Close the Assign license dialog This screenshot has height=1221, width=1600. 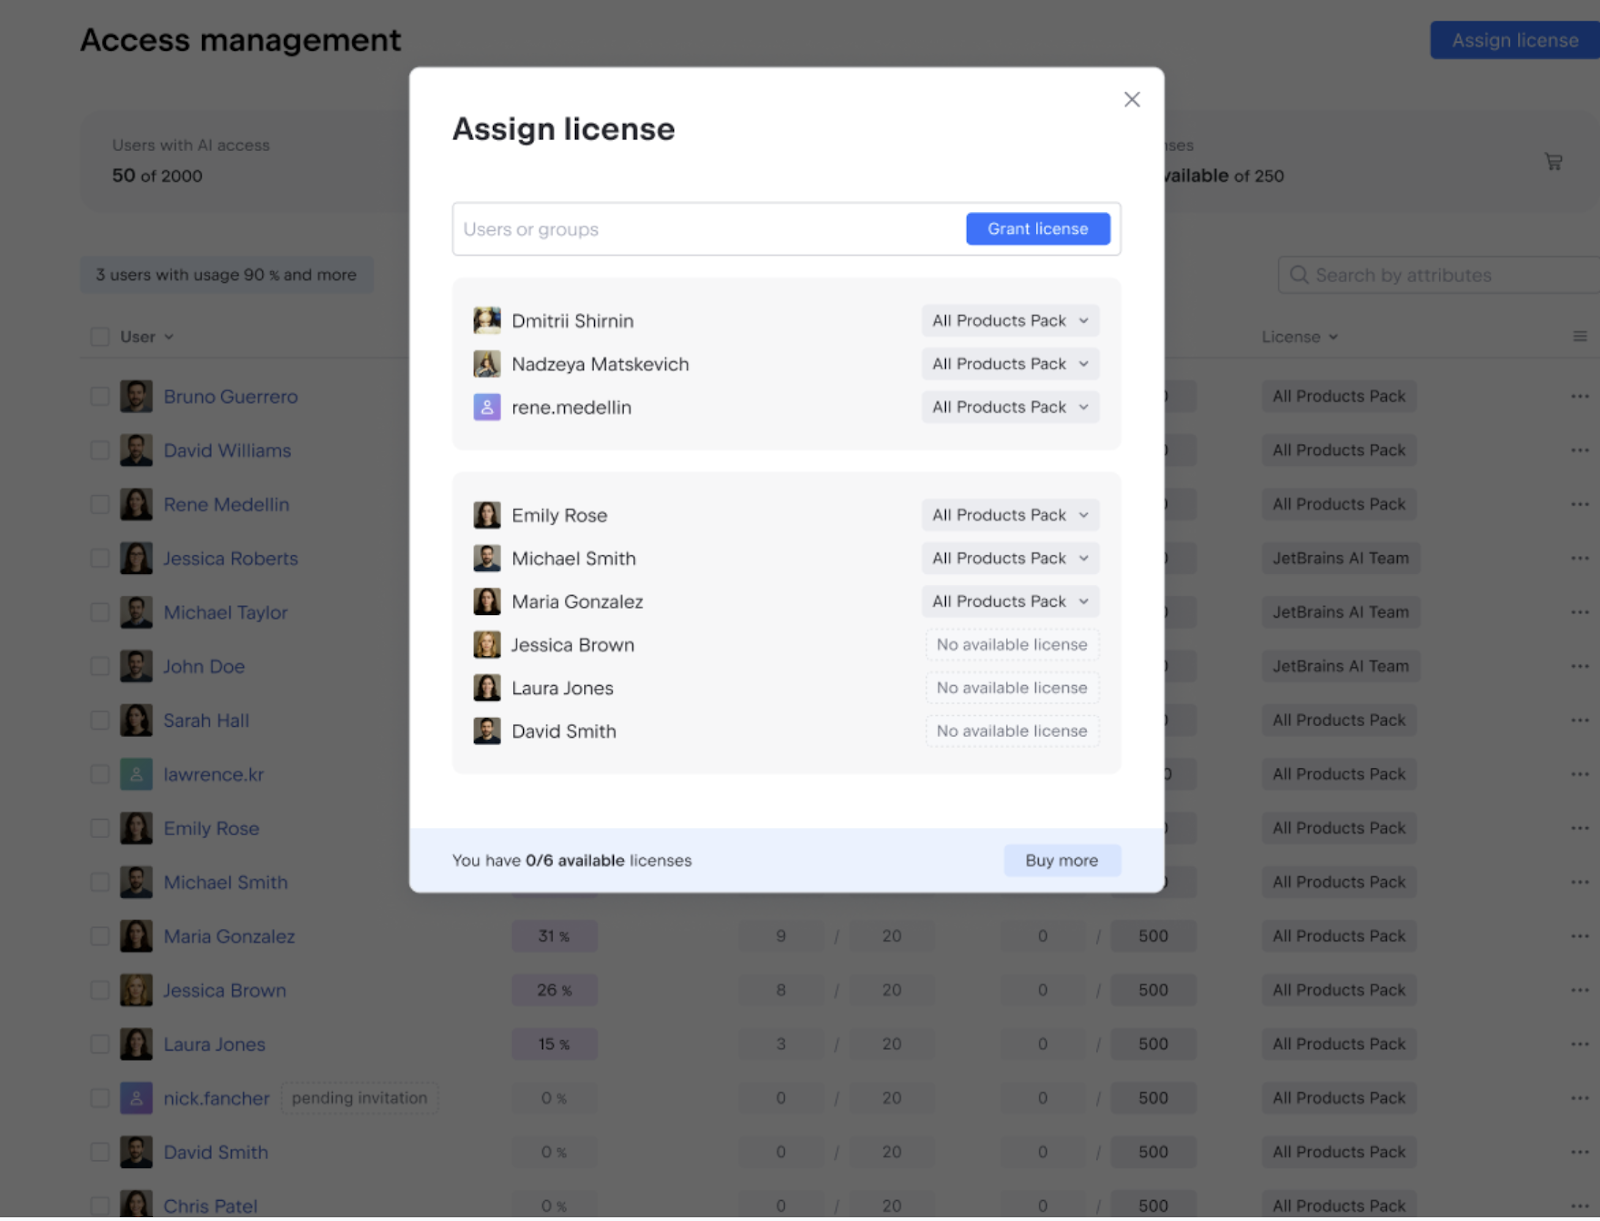pos(1131,99)
